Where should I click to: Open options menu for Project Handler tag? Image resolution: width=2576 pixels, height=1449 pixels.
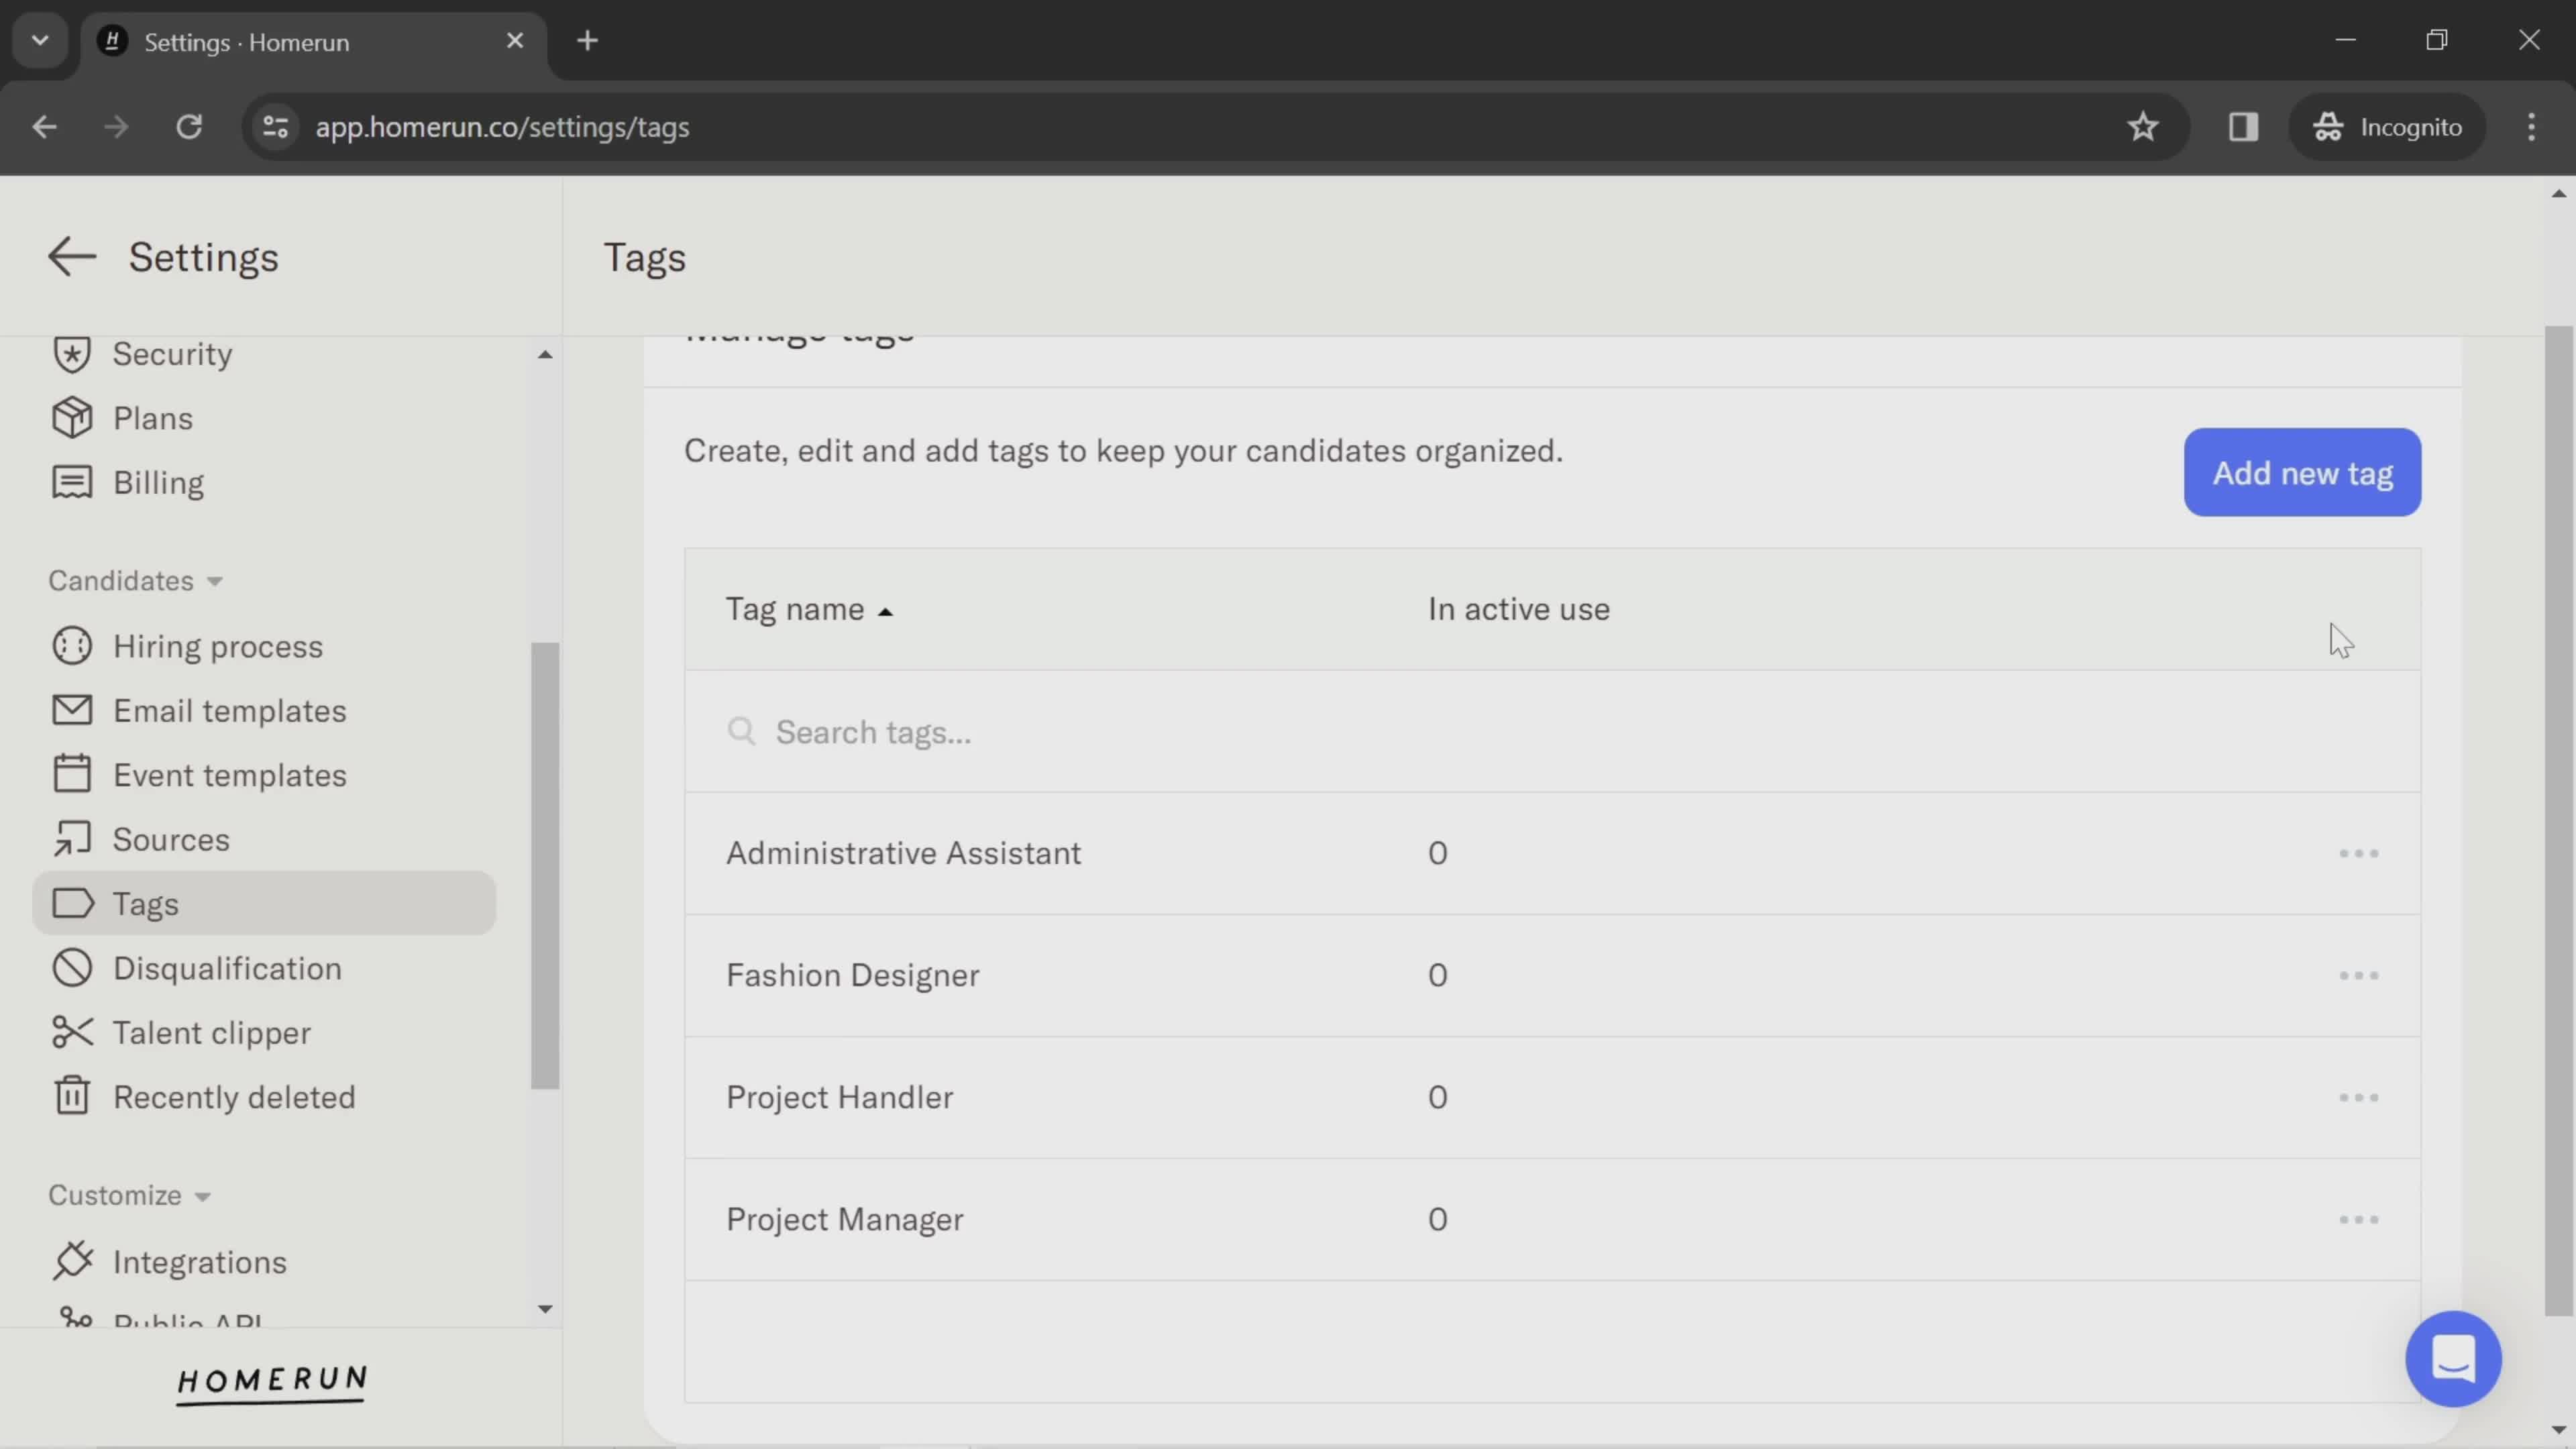(x=2359, y=1097)
